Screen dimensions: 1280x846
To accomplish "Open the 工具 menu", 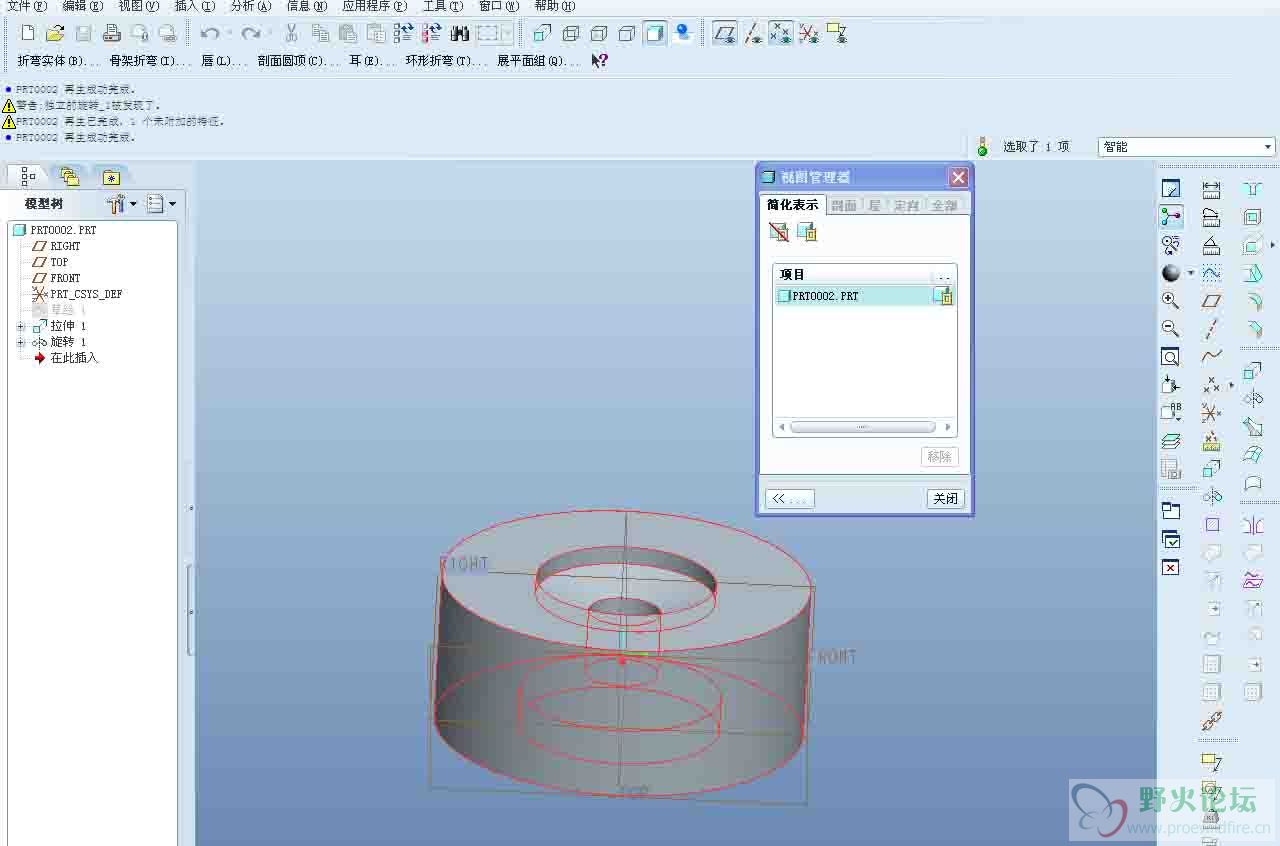I will (442, 6).
